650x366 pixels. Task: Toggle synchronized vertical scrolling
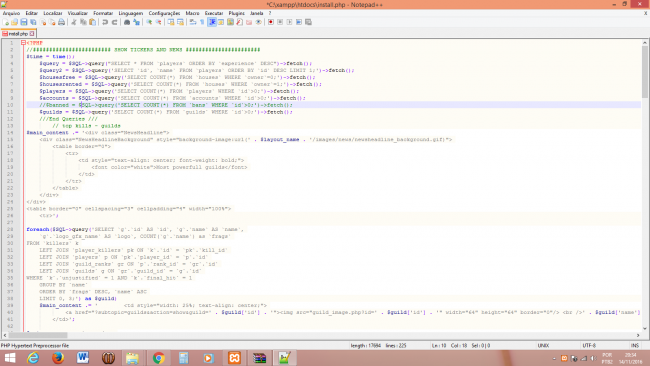tap(171, 22)
